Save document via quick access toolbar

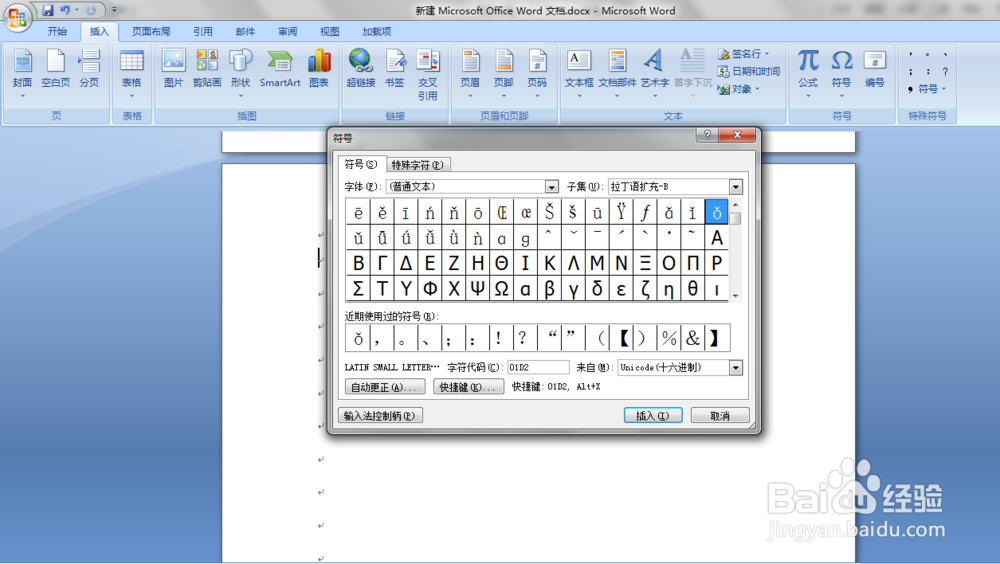(x=48, y=10)
